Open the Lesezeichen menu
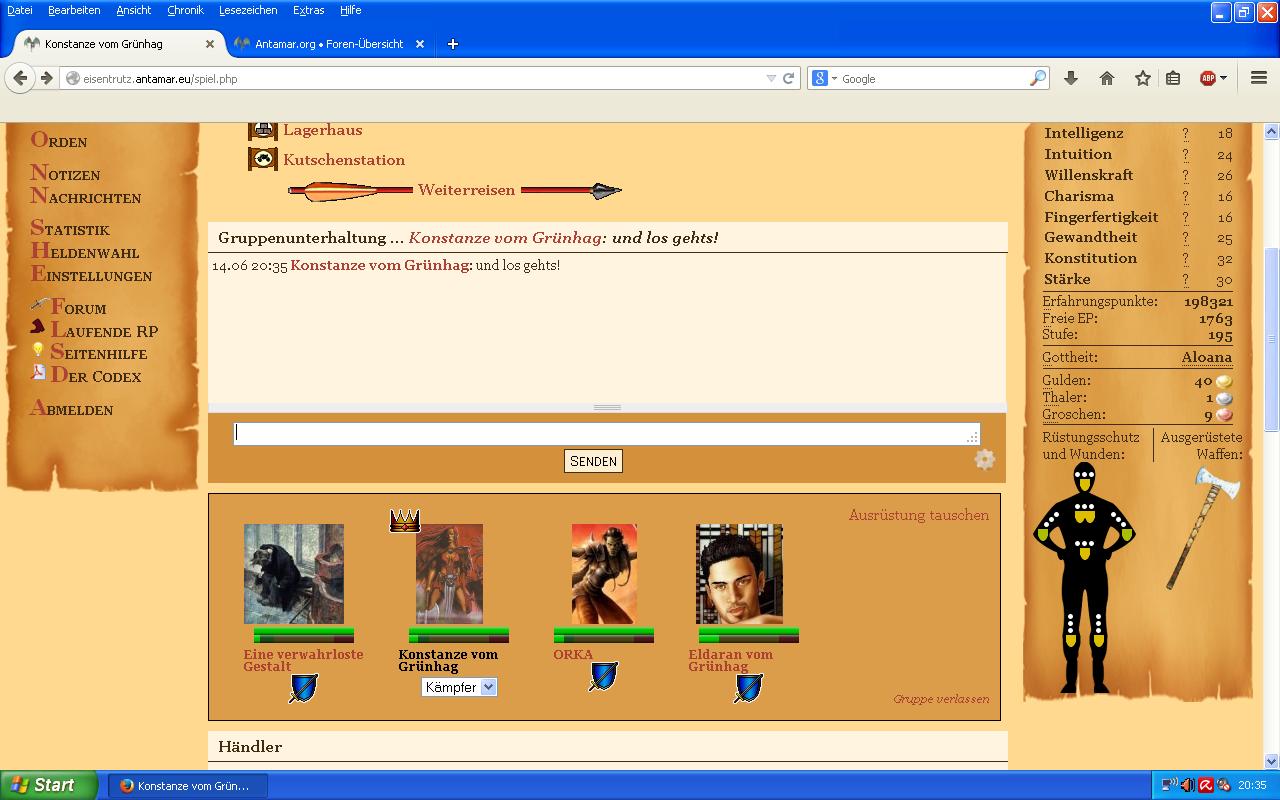Viewport: 1280px width, 800px height. 248,10
